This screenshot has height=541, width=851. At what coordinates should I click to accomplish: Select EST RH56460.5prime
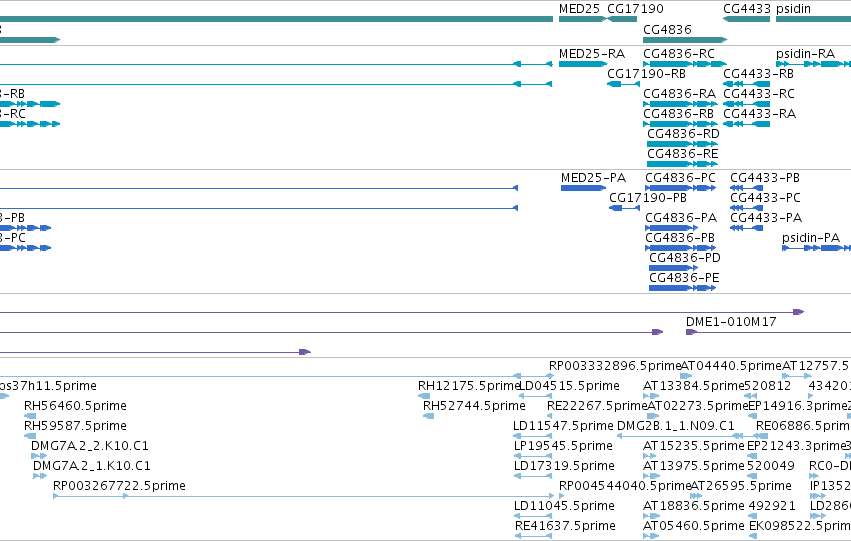pyautogui.click(x=75, y=406)
